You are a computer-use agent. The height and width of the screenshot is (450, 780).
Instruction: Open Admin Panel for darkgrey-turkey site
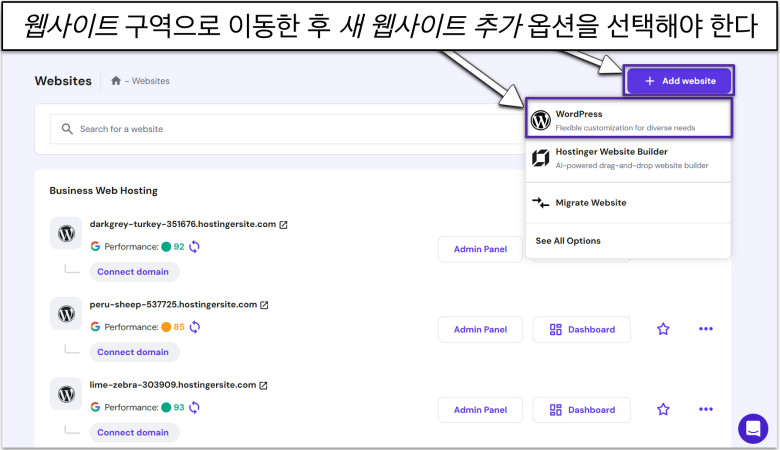pyautogui.click(x=480, y=249)
